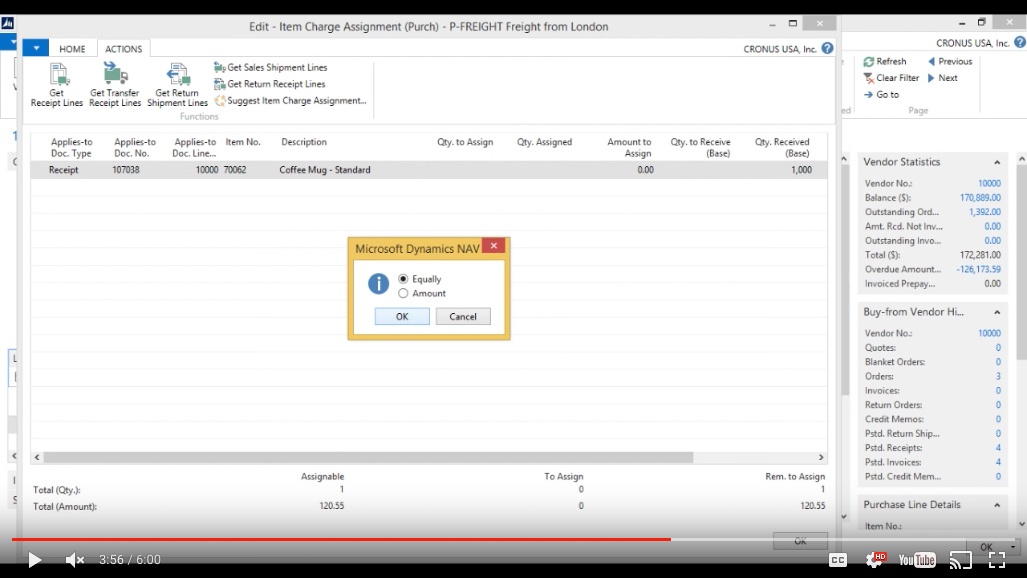Screen dimensions: 1027x578
Task: Click Refresh in the background window
Action: tap(885, 61)
